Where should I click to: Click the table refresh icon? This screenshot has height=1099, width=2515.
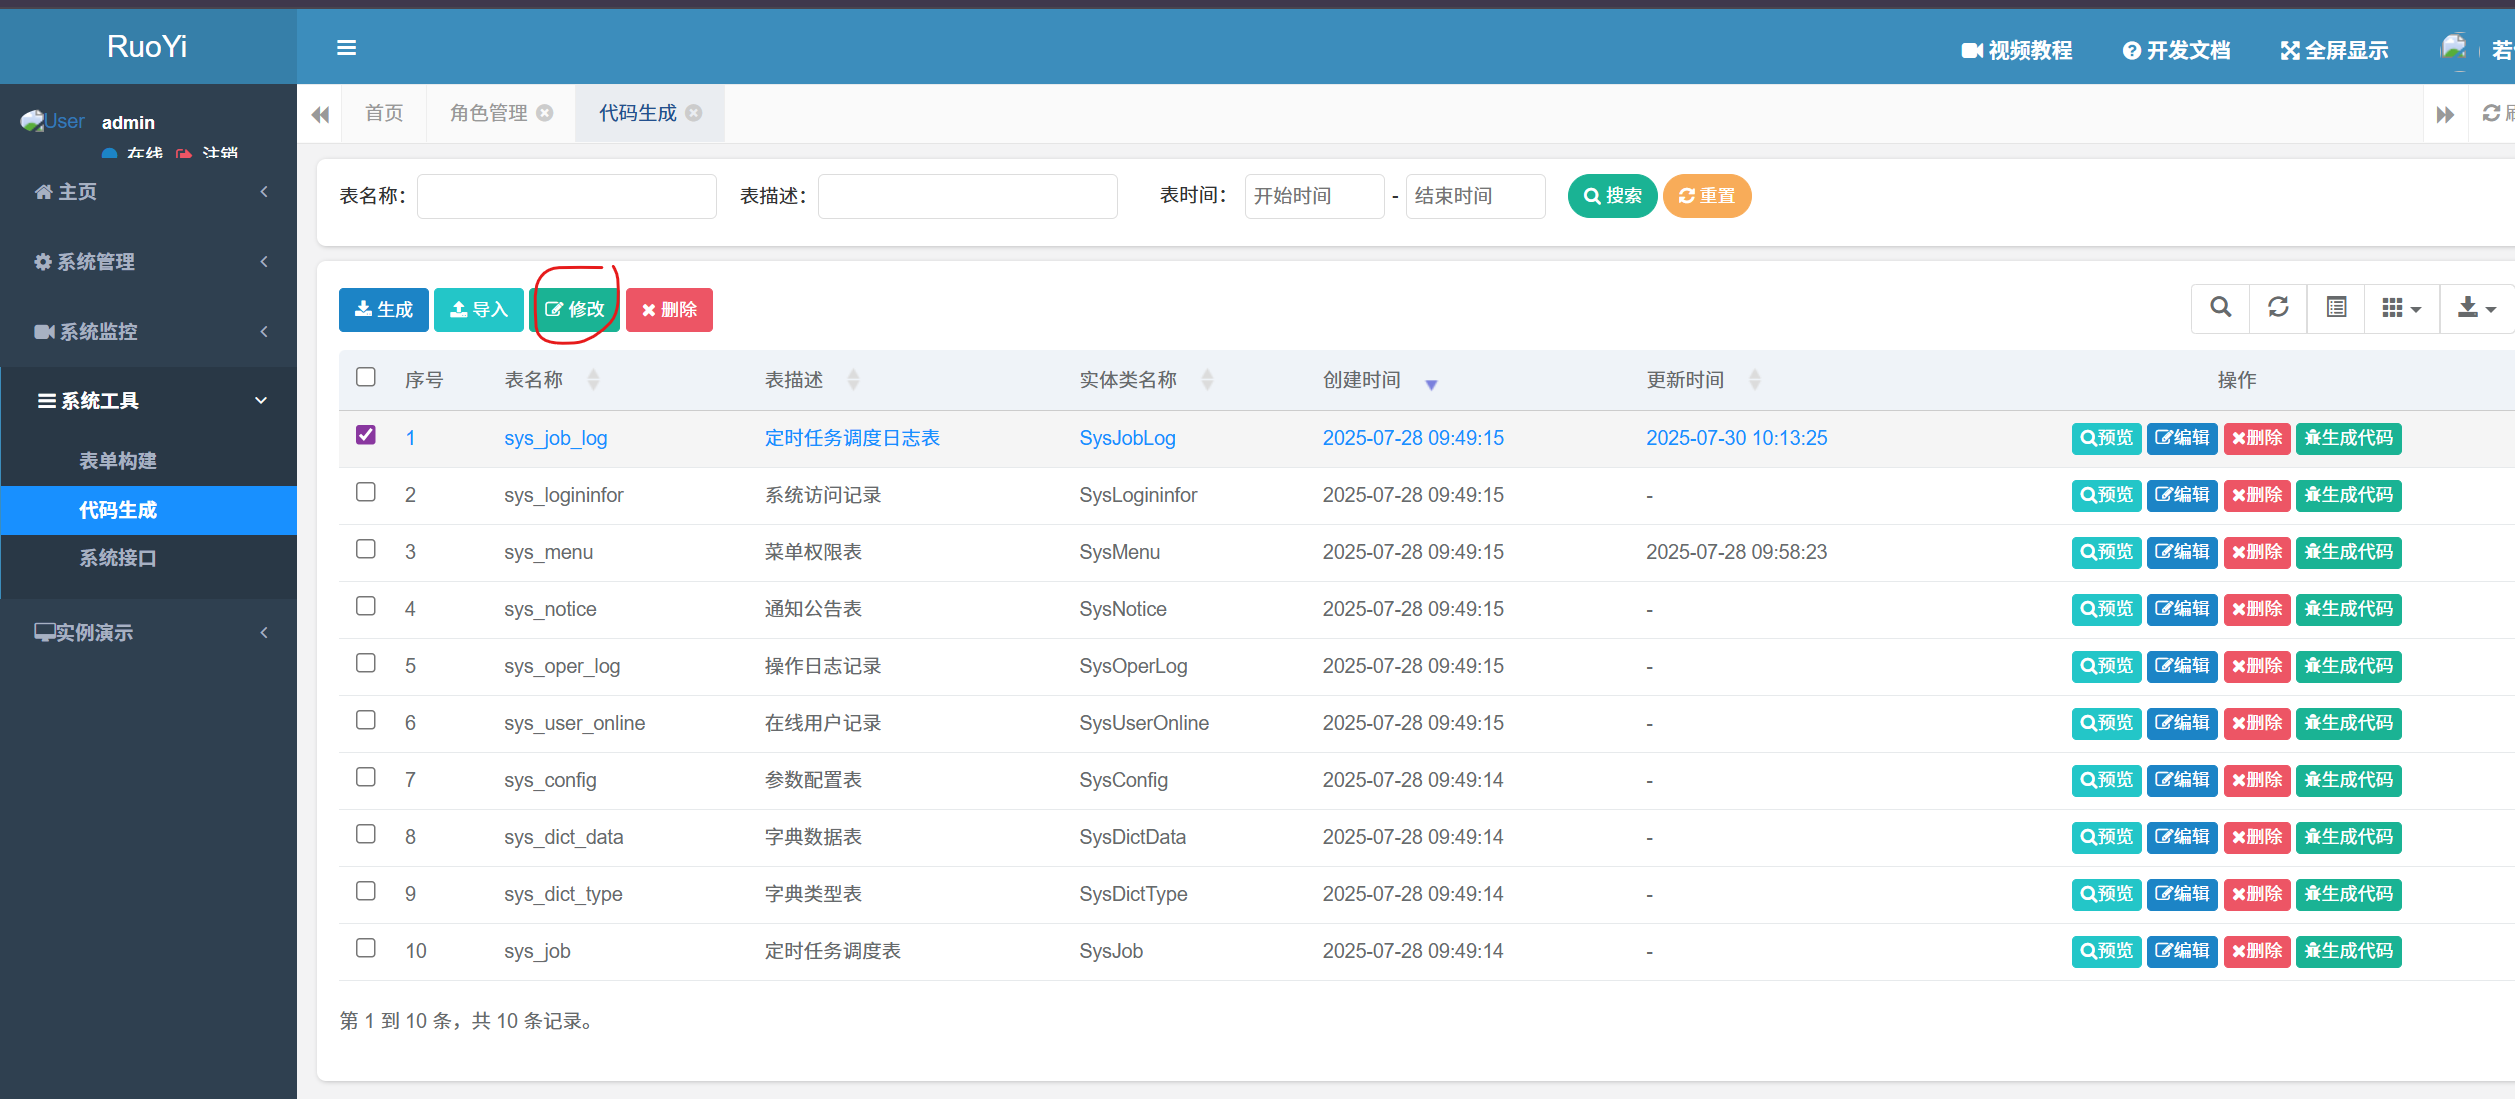[x=2278, y=308]
